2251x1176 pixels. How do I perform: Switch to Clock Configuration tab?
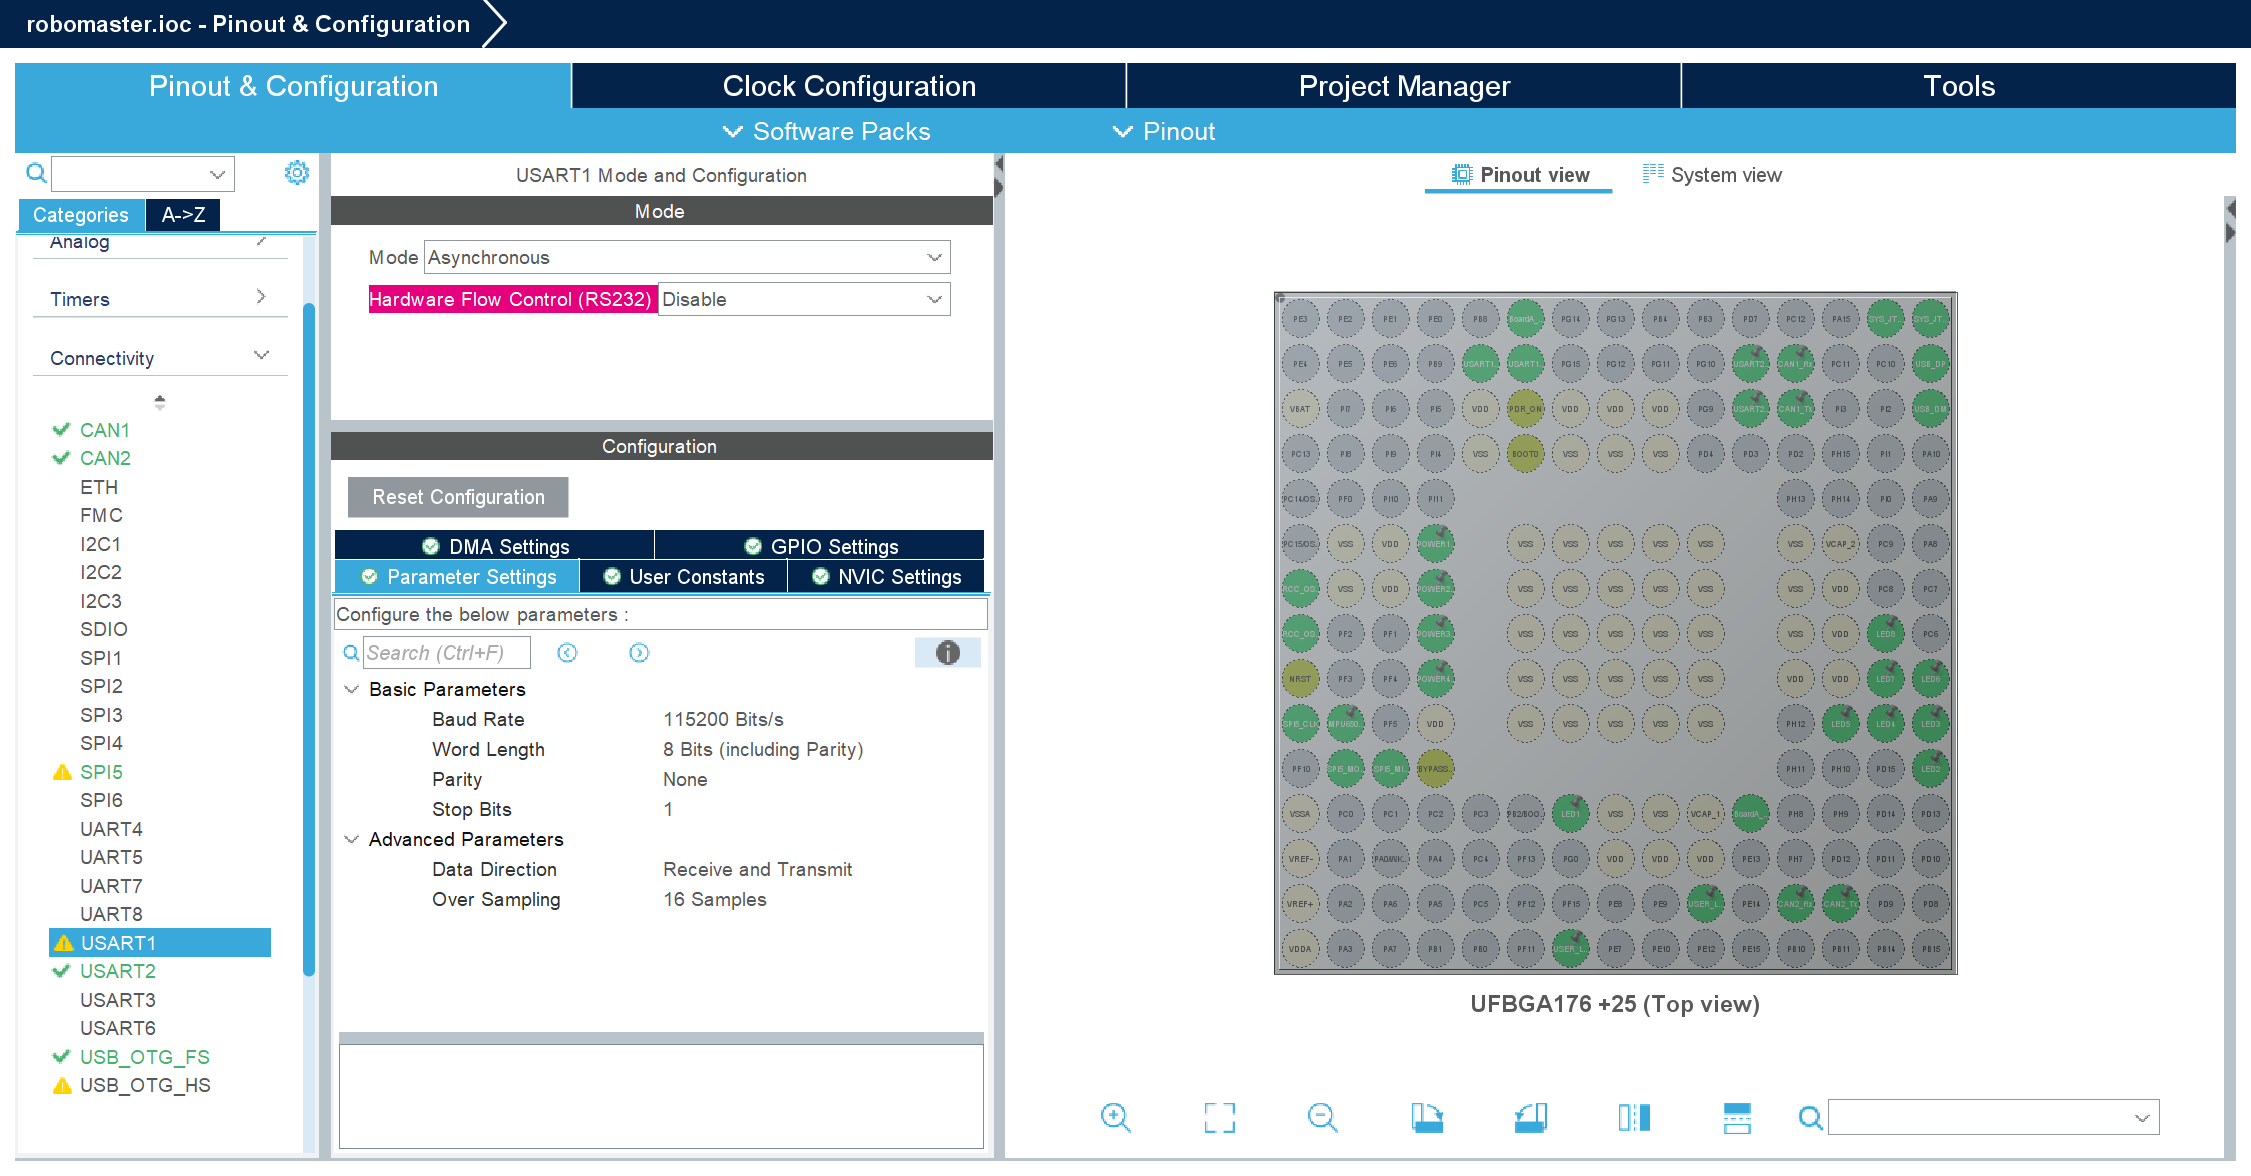point(849,86)
